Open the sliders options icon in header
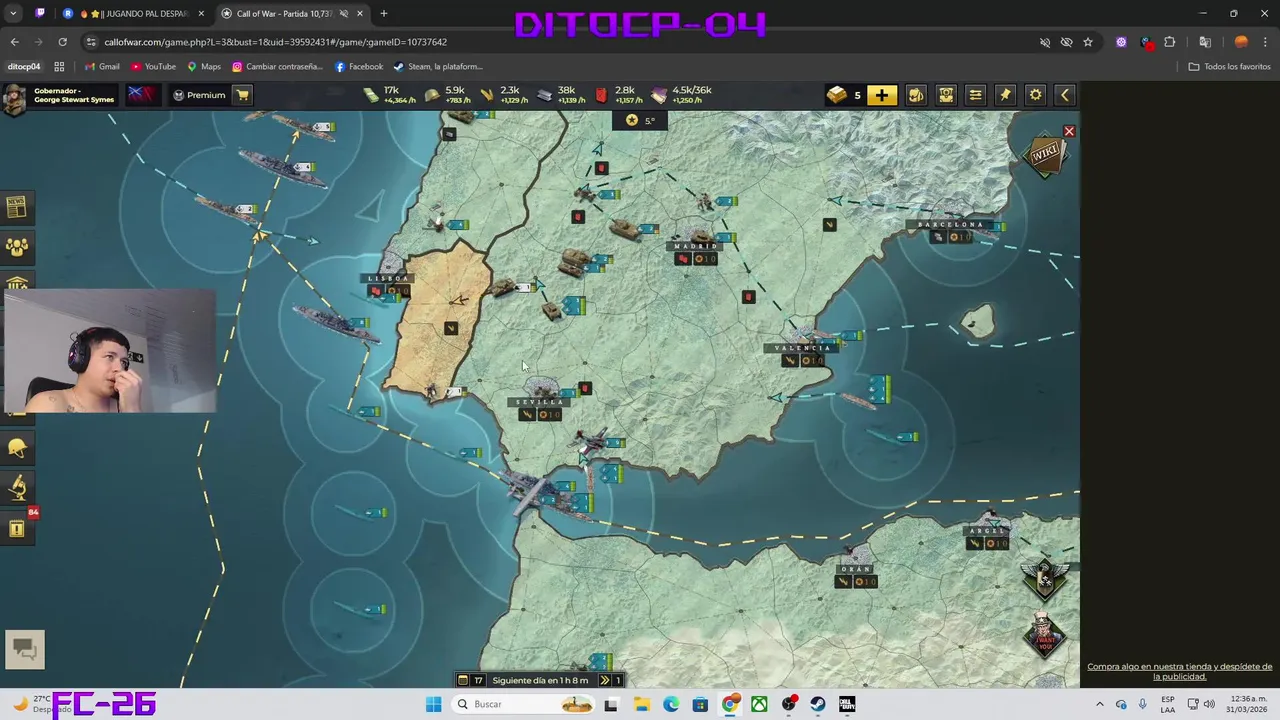The image size is (1280, 720). coord(976,95)
